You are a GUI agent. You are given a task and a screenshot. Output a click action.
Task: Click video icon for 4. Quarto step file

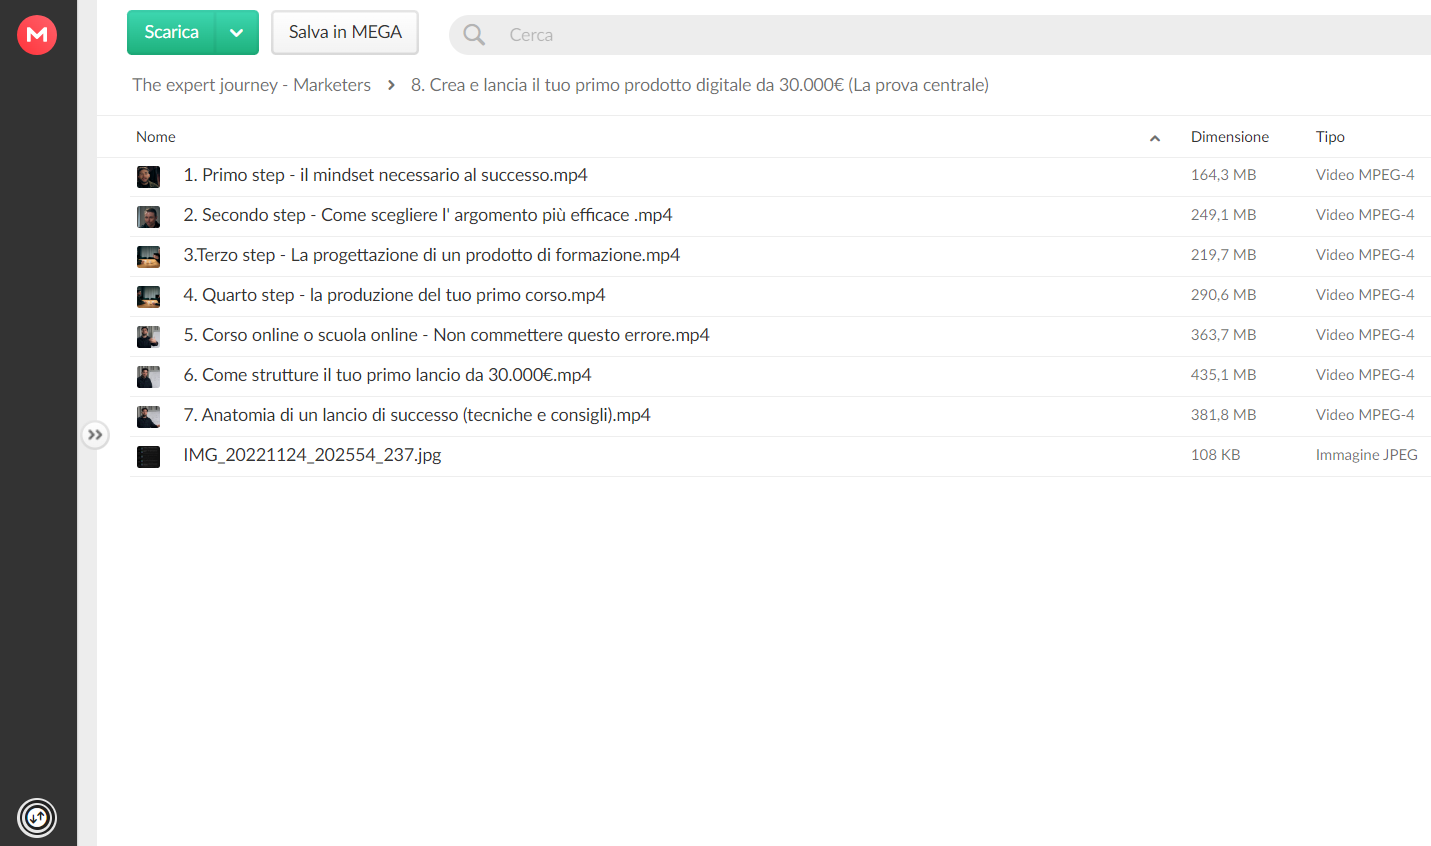[x=148, y=297]
